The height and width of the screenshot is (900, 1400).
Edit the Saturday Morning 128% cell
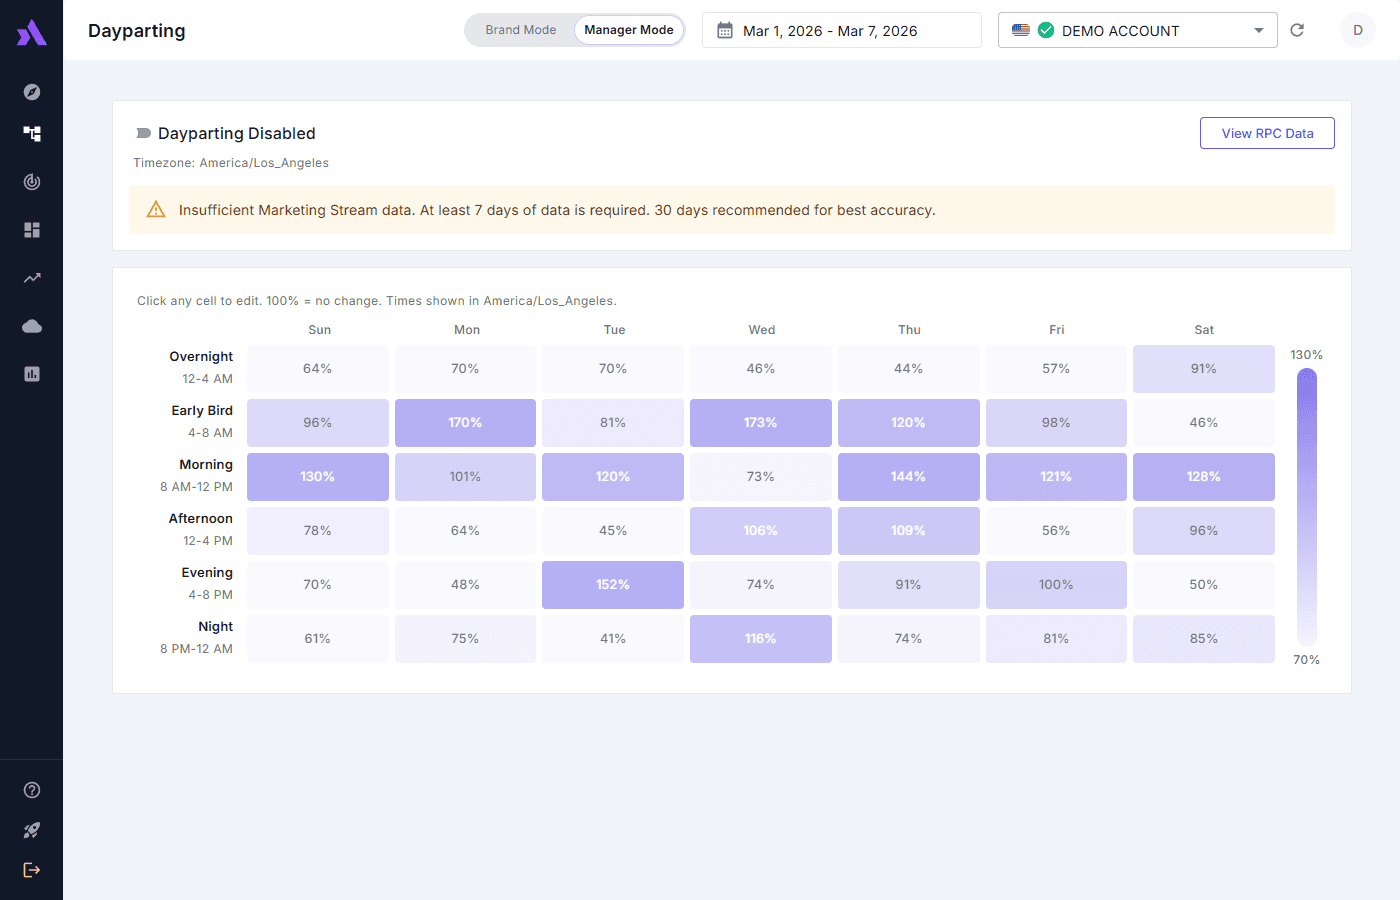pos(1204,477)
